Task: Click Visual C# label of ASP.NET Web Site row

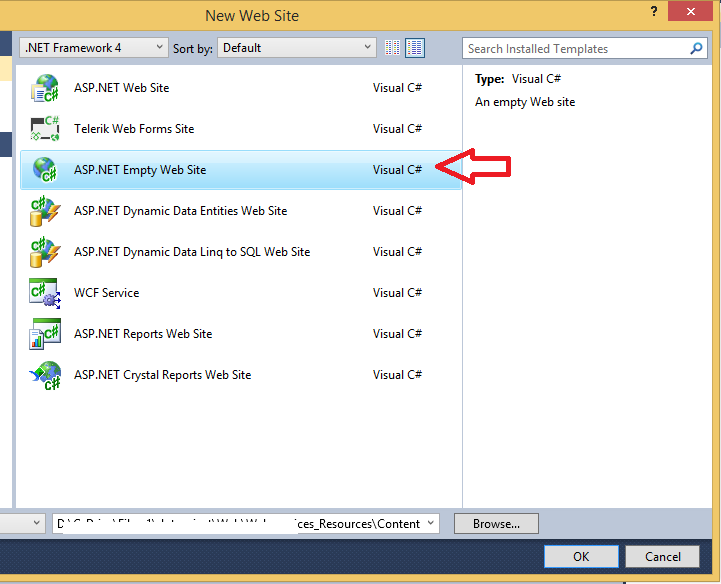Action: point(397,88)
